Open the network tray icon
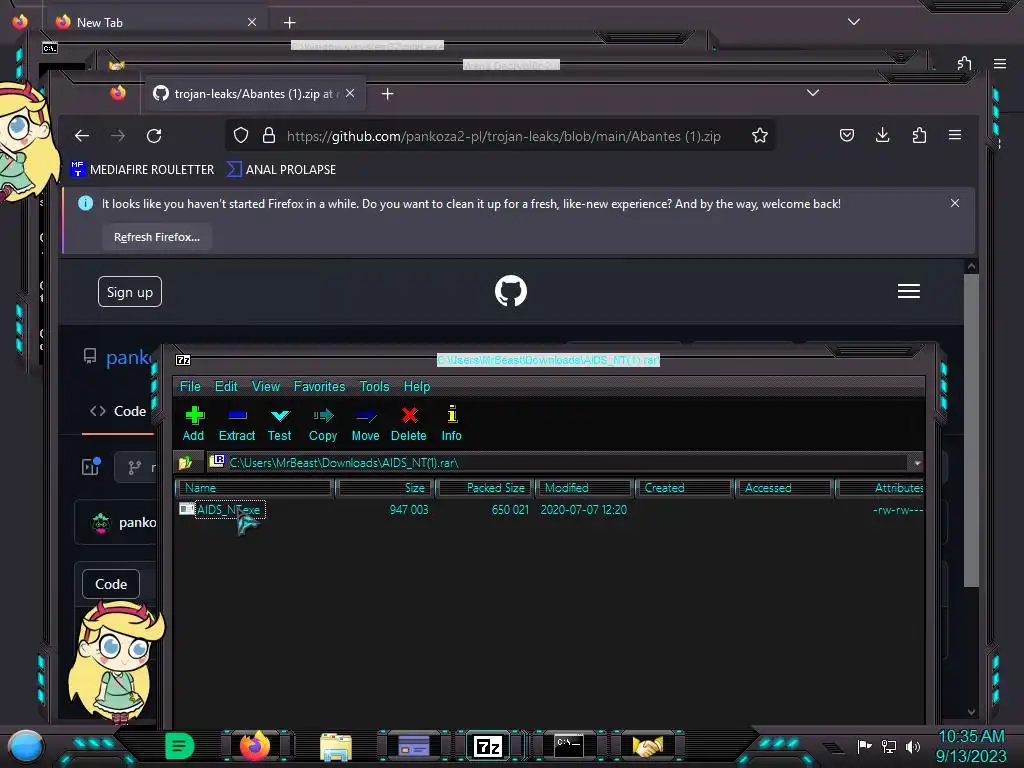The width and height of the screenshot is (1024, 768). (889, 746)
